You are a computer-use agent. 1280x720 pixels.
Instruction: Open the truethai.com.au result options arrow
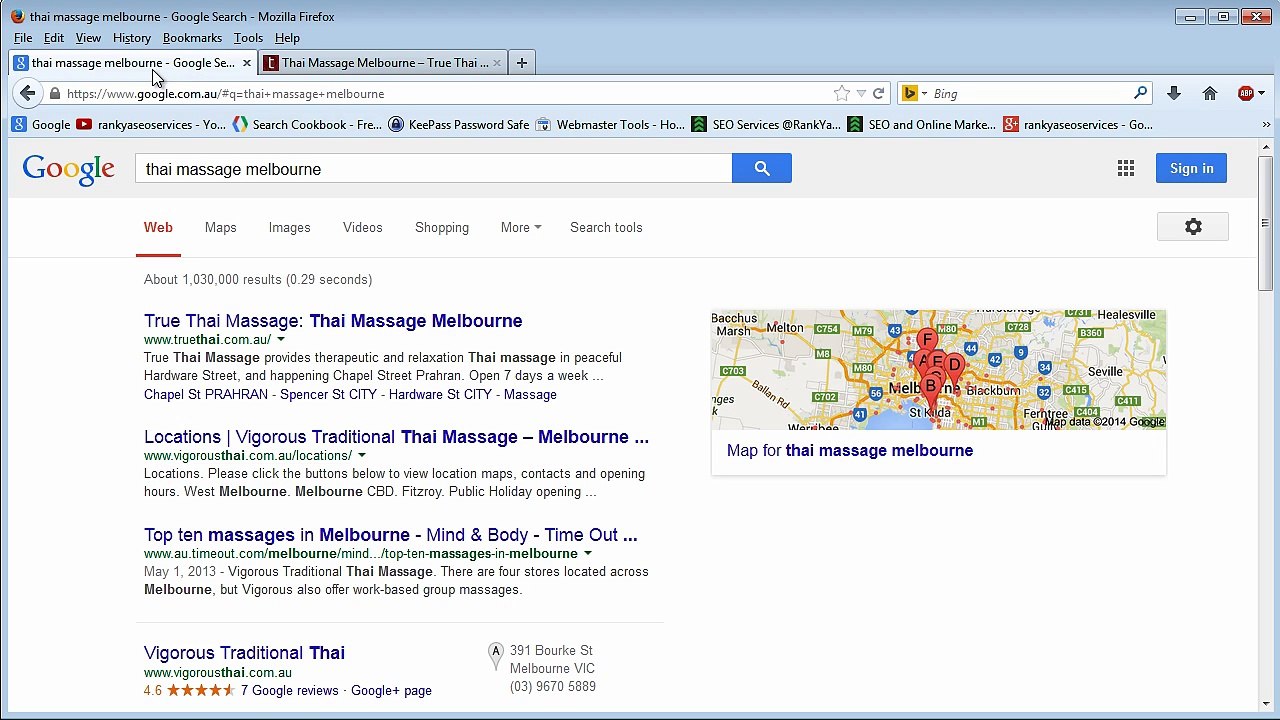[280, 340]
